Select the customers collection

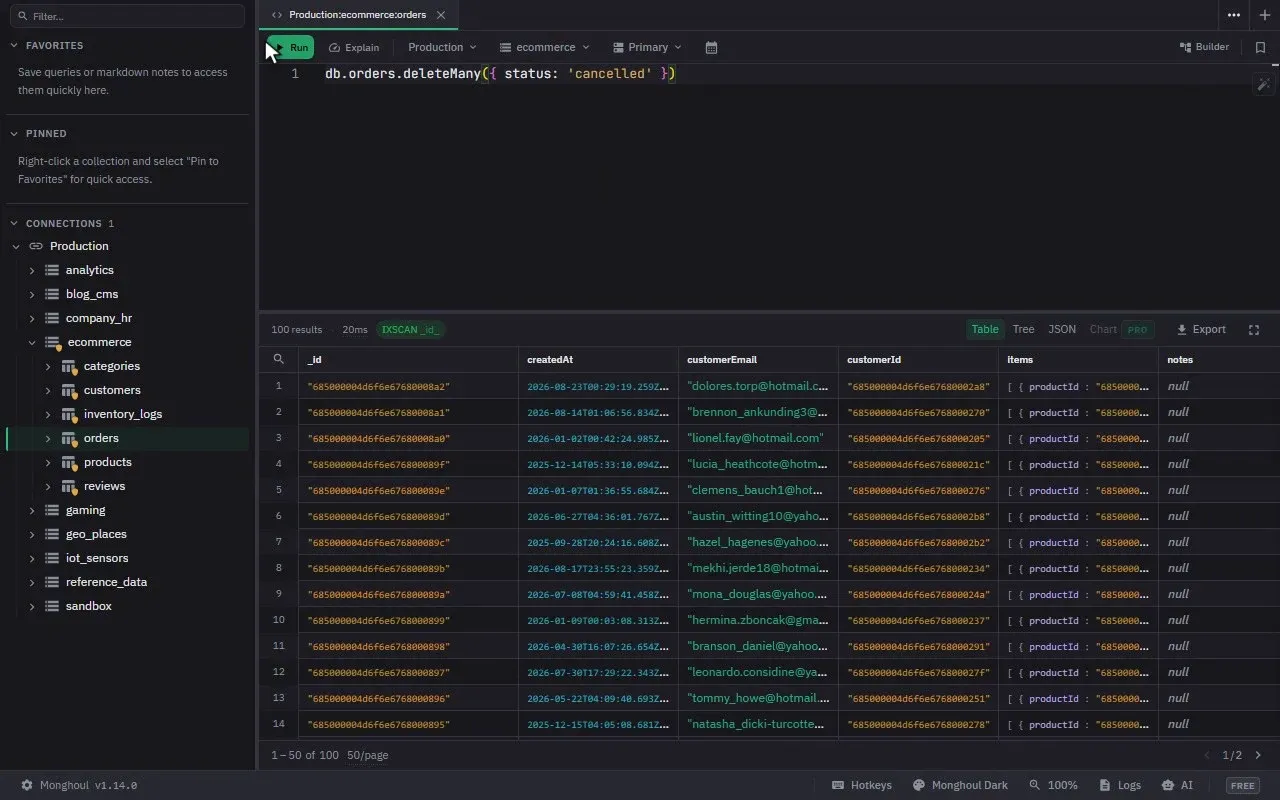[112, 390]
